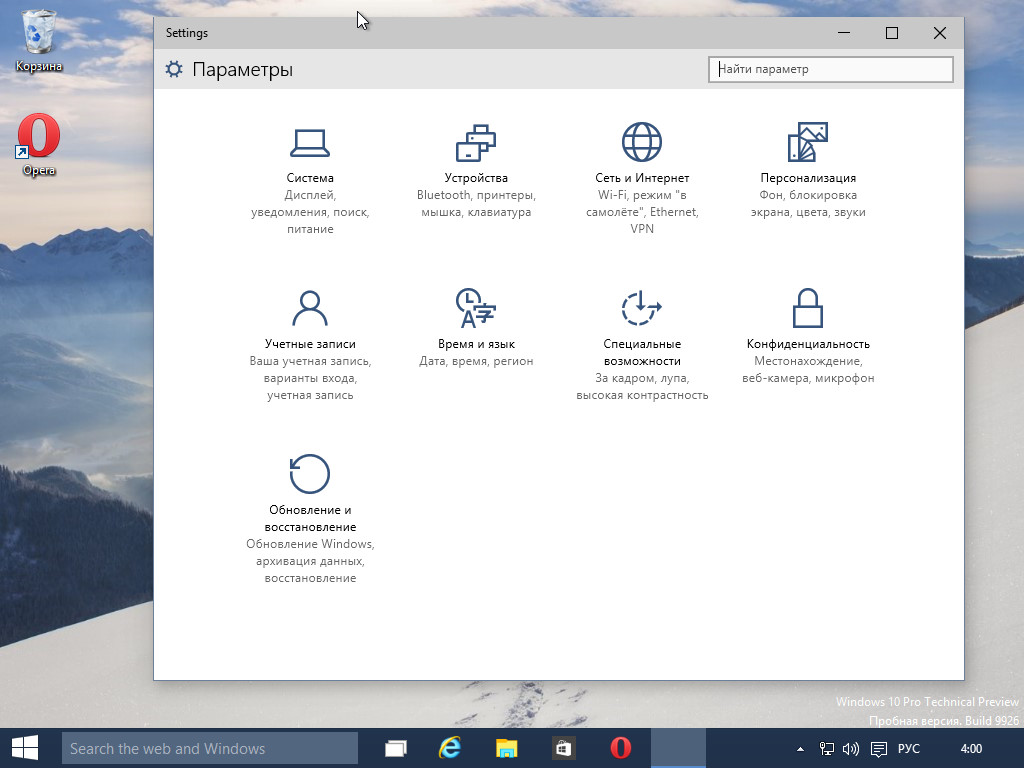Open File Explorer from the taskbar
The width and height of the screenshot is (1024, 768).
506,748
